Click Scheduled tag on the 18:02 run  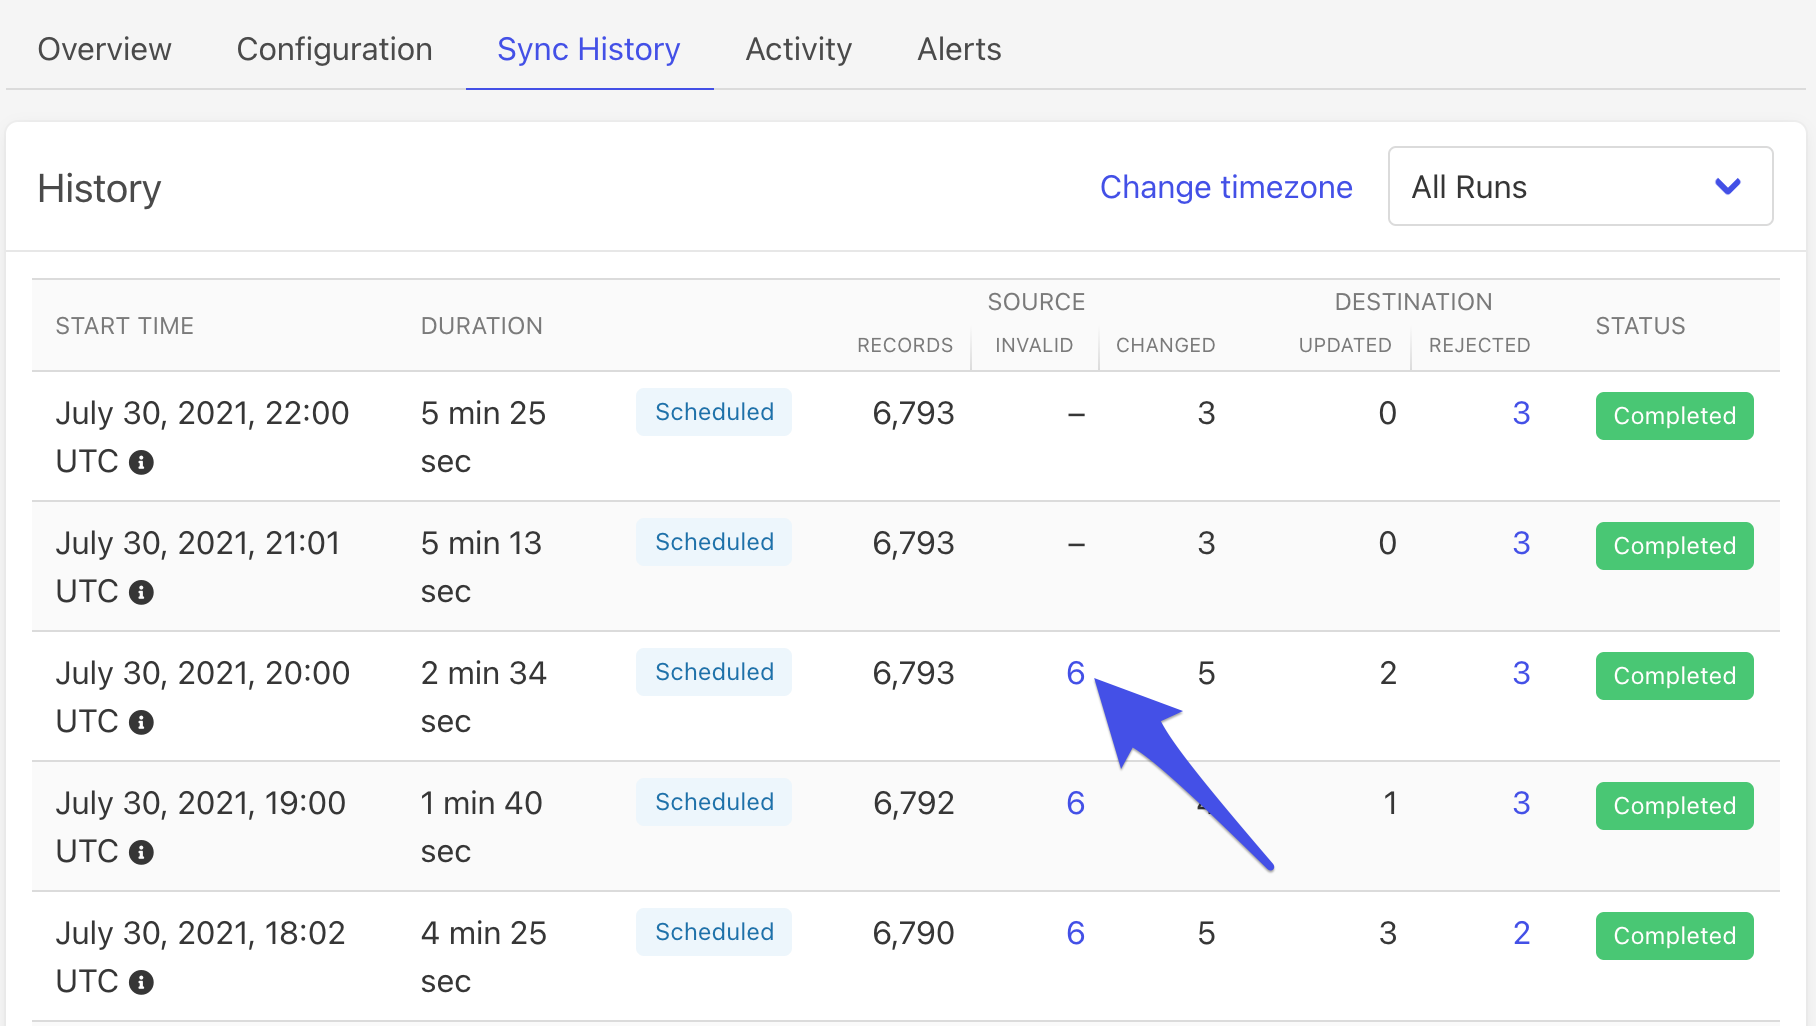point(714,932)
